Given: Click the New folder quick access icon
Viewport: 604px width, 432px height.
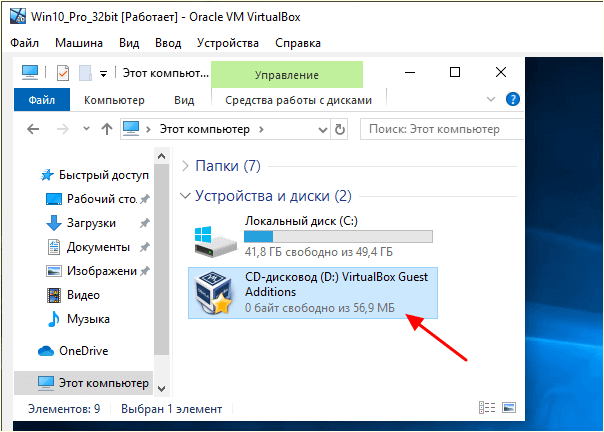Looking at the screenshot, I should (x=85, y=73).
